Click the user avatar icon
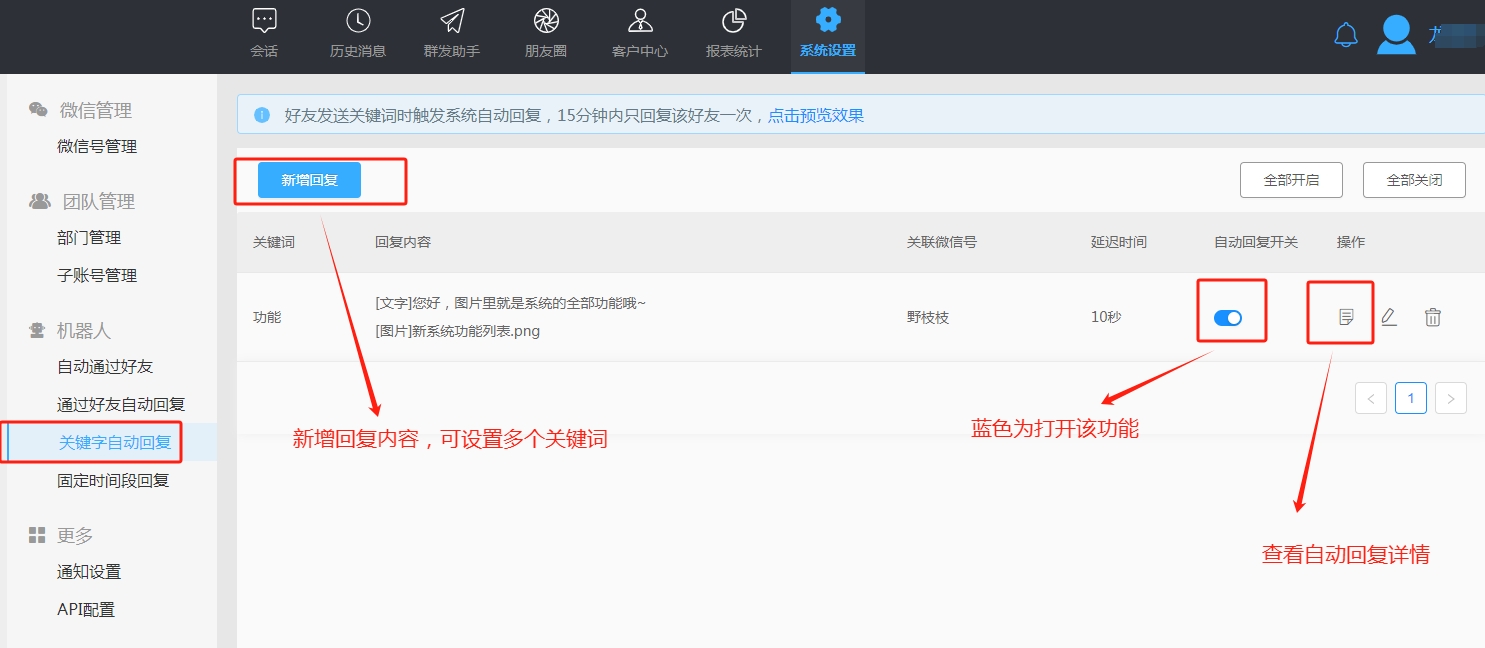1485x648 pixels. [1396, 35]
